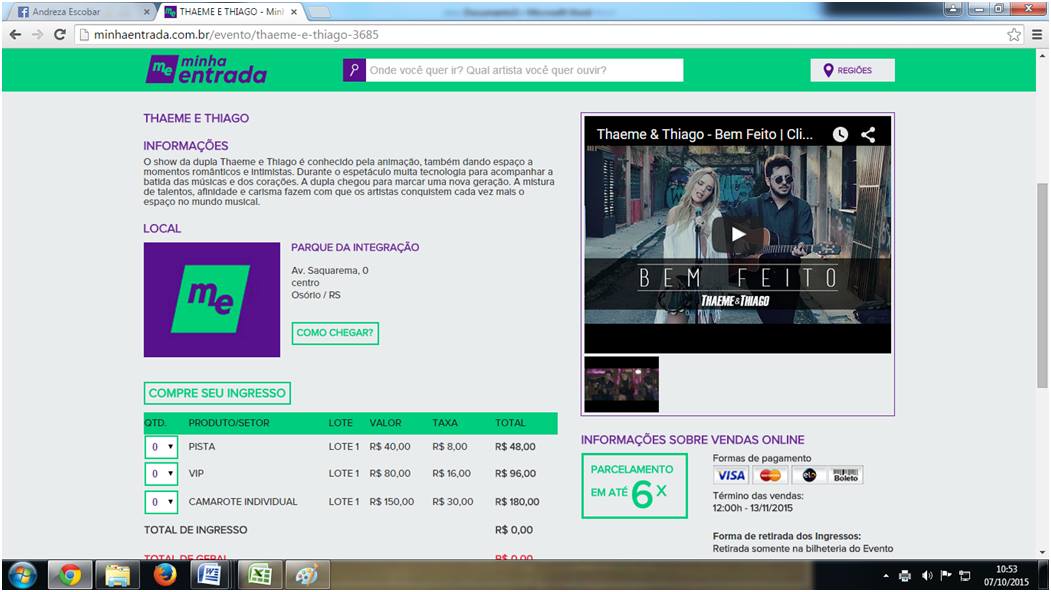Click the share icon on video
Image resolution: width=1051 pixels, height=592 pixels.
click(868, 134)
